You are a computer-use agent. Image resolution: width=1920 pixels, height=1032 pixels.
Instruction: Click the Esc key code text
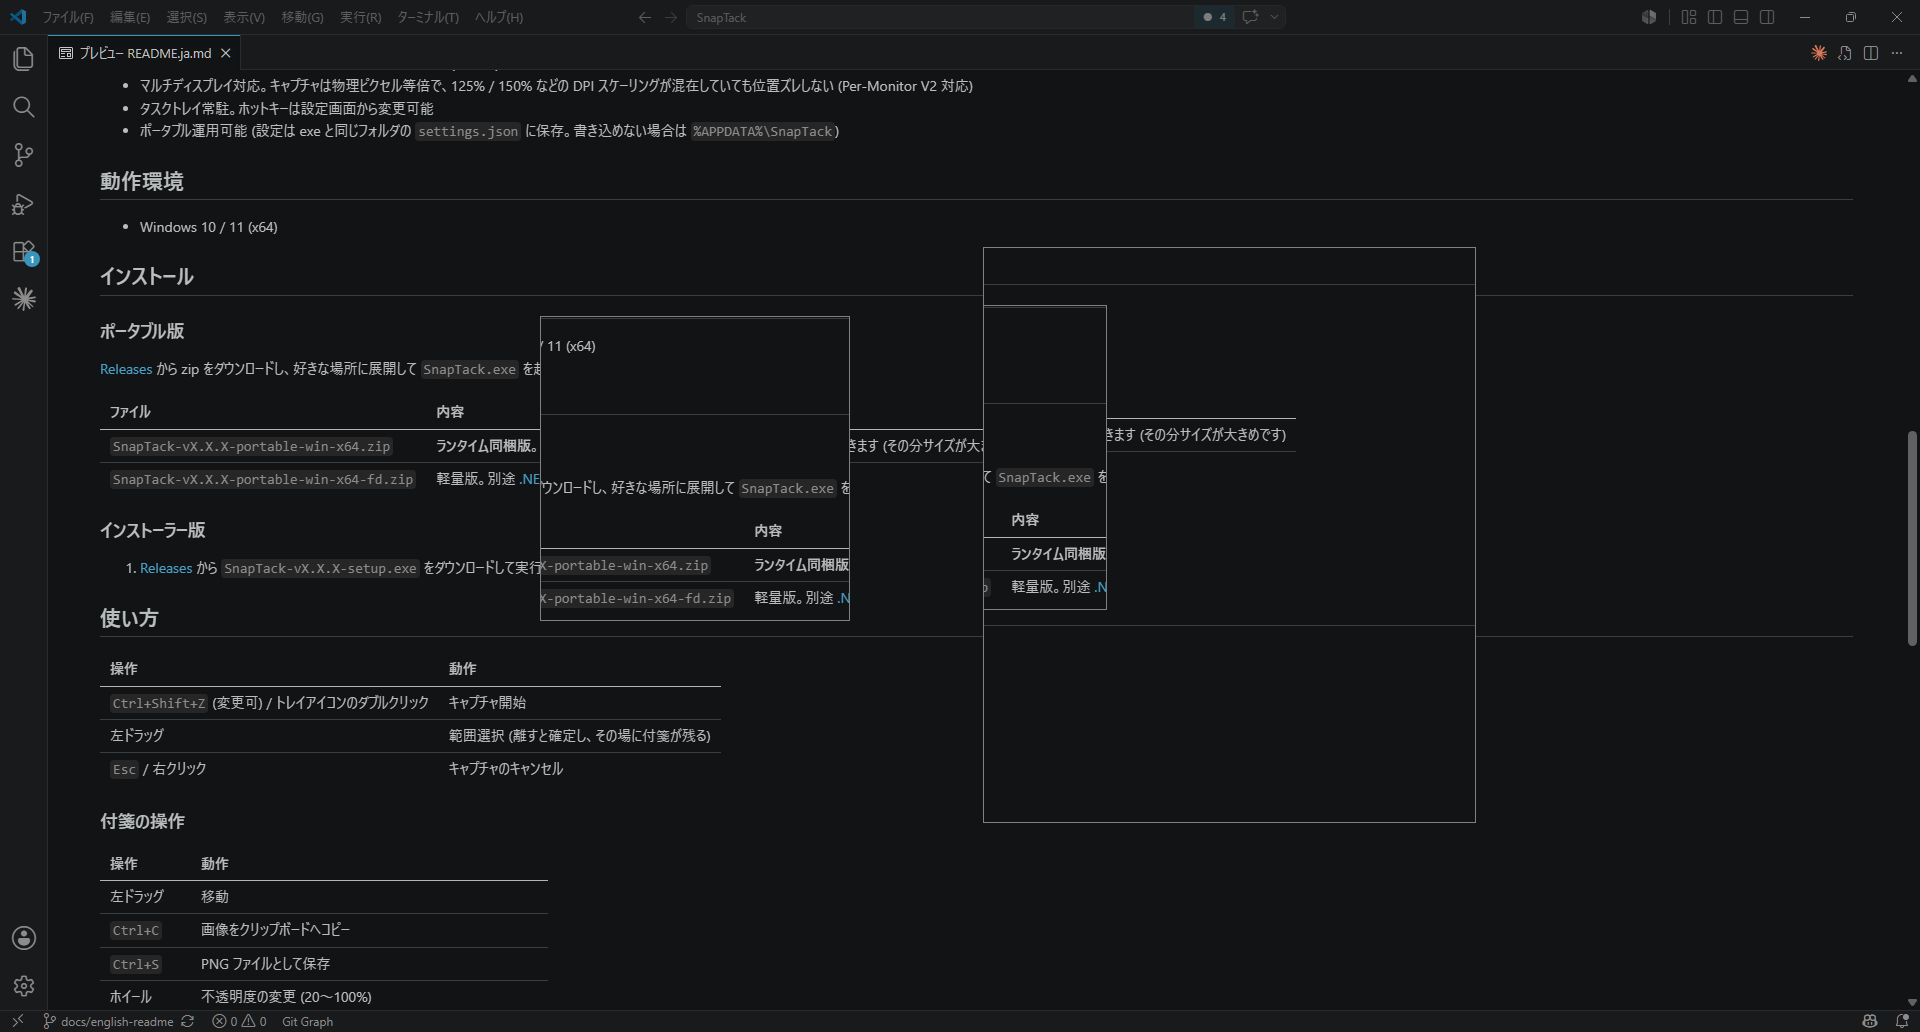tap(124, 769)
